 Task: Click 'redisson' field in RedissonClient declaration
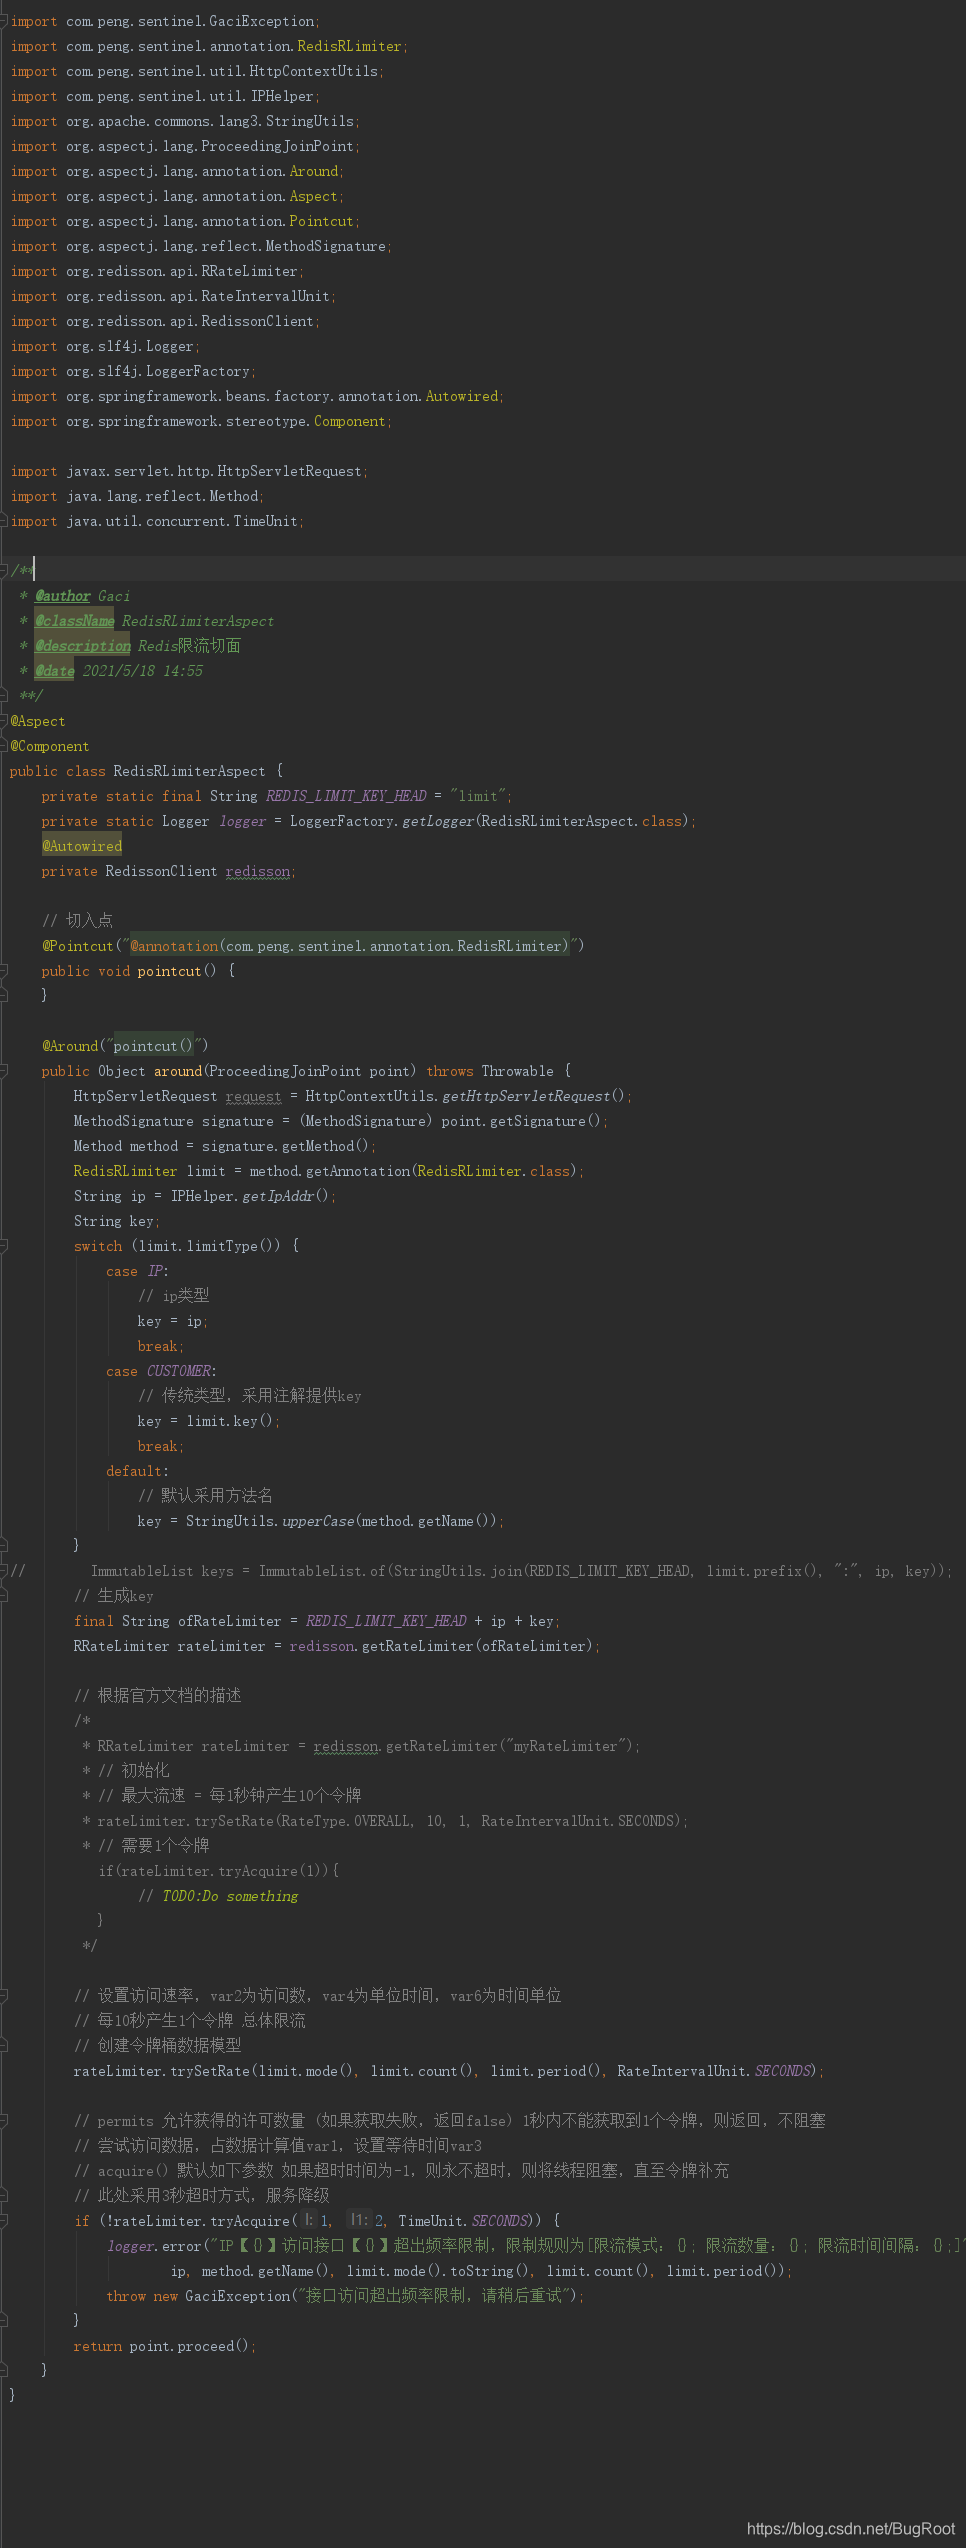pyautogui.click(x=258, y=871)
